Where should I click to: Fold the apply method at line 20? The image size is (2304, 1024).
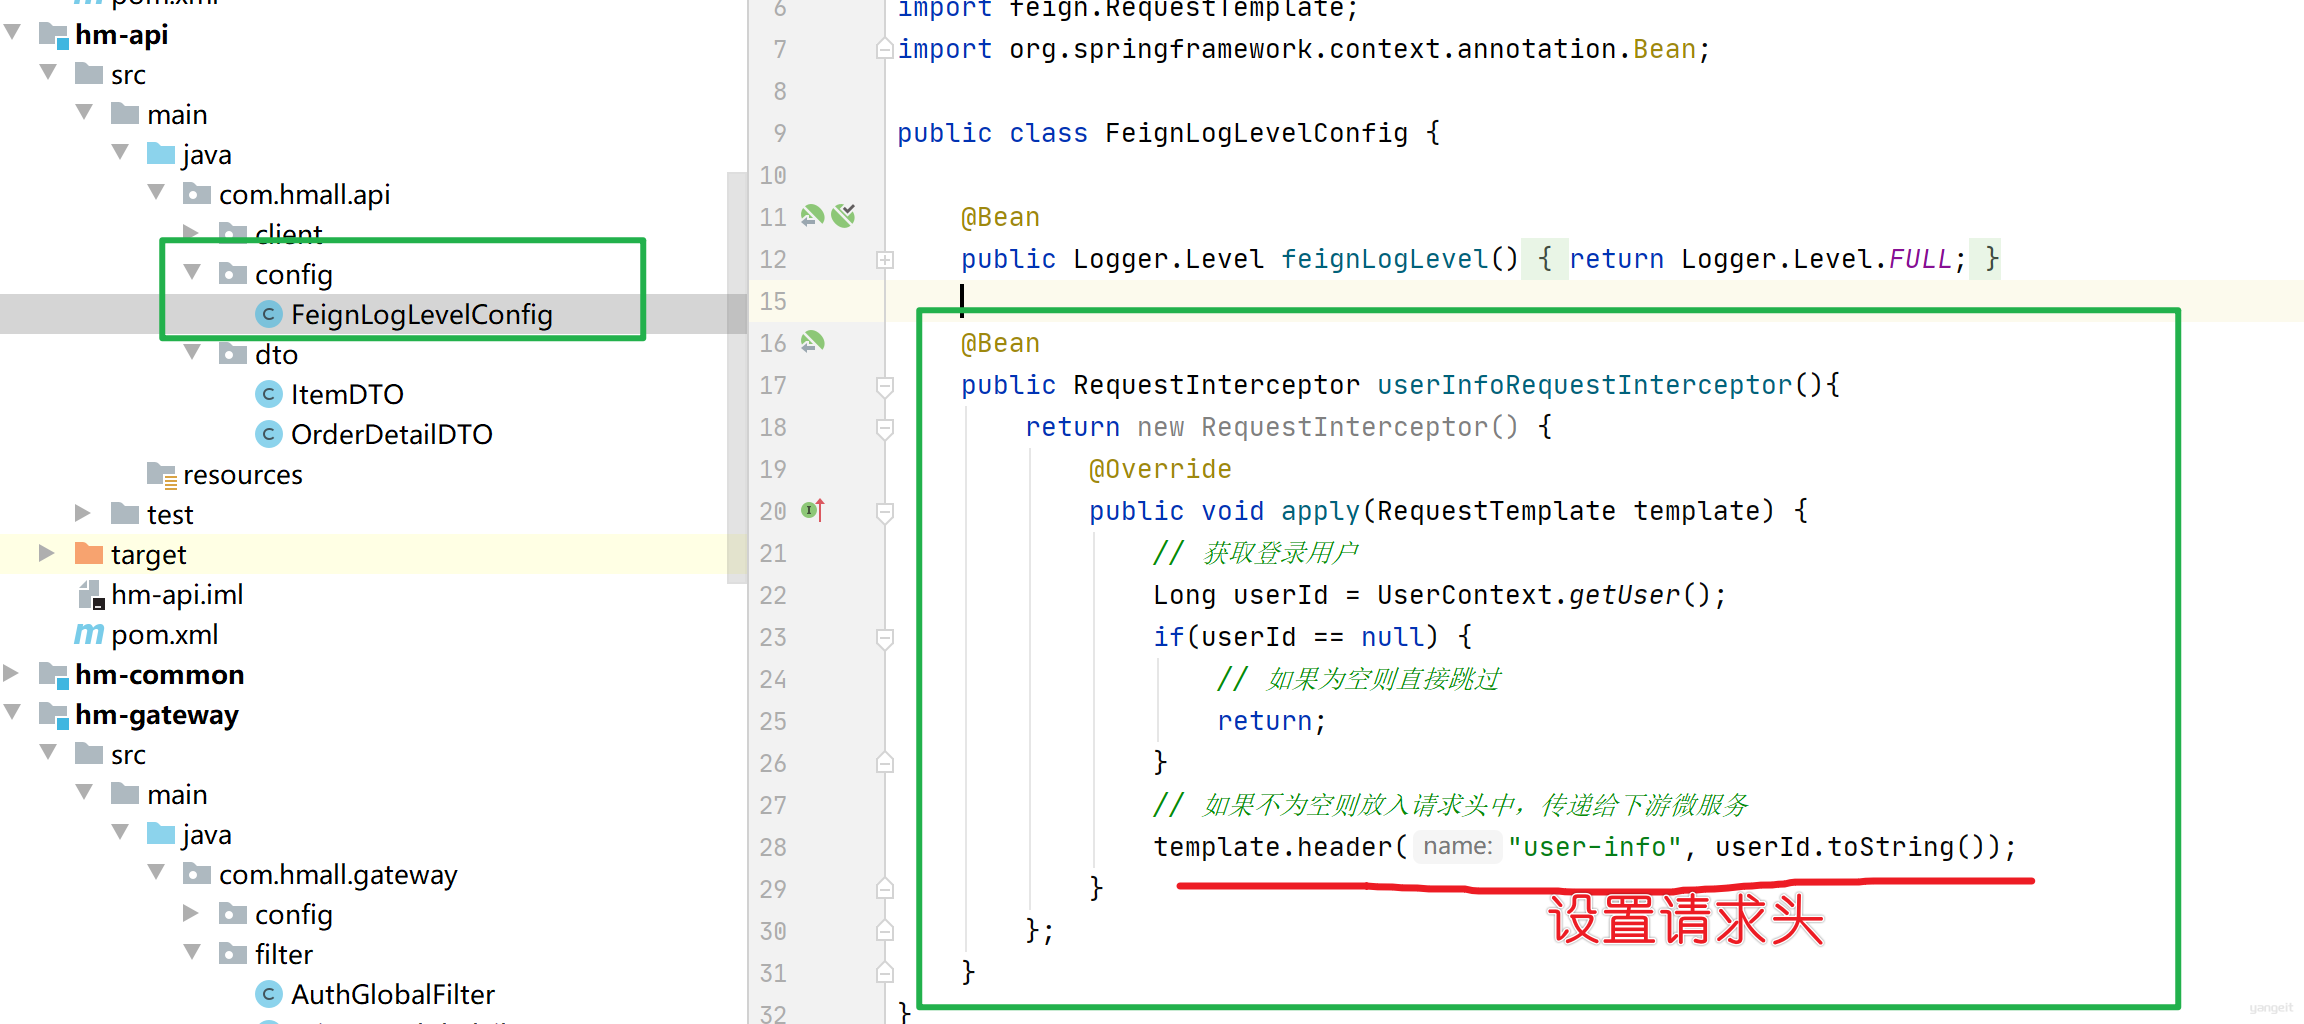coord(885,512)
